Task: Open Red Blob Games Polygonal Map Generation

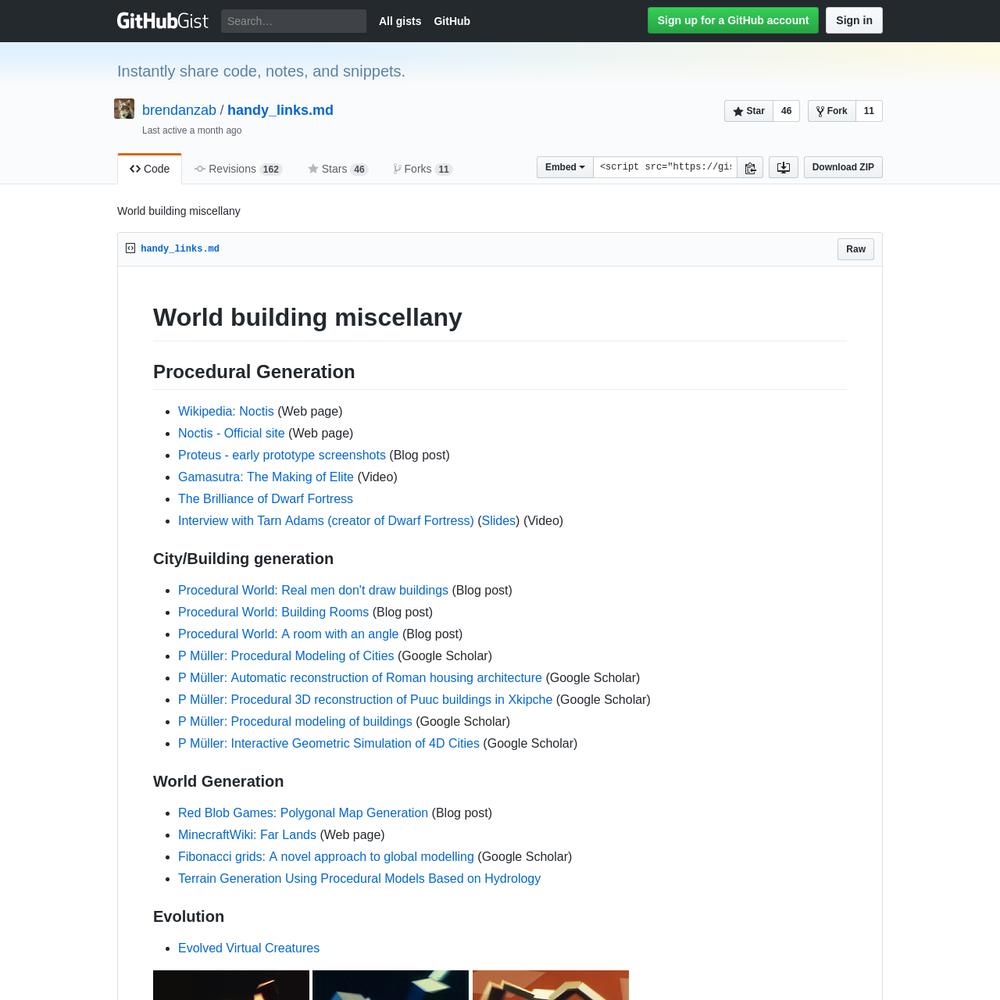Action: pyautogui.click(x=303, y=812)
